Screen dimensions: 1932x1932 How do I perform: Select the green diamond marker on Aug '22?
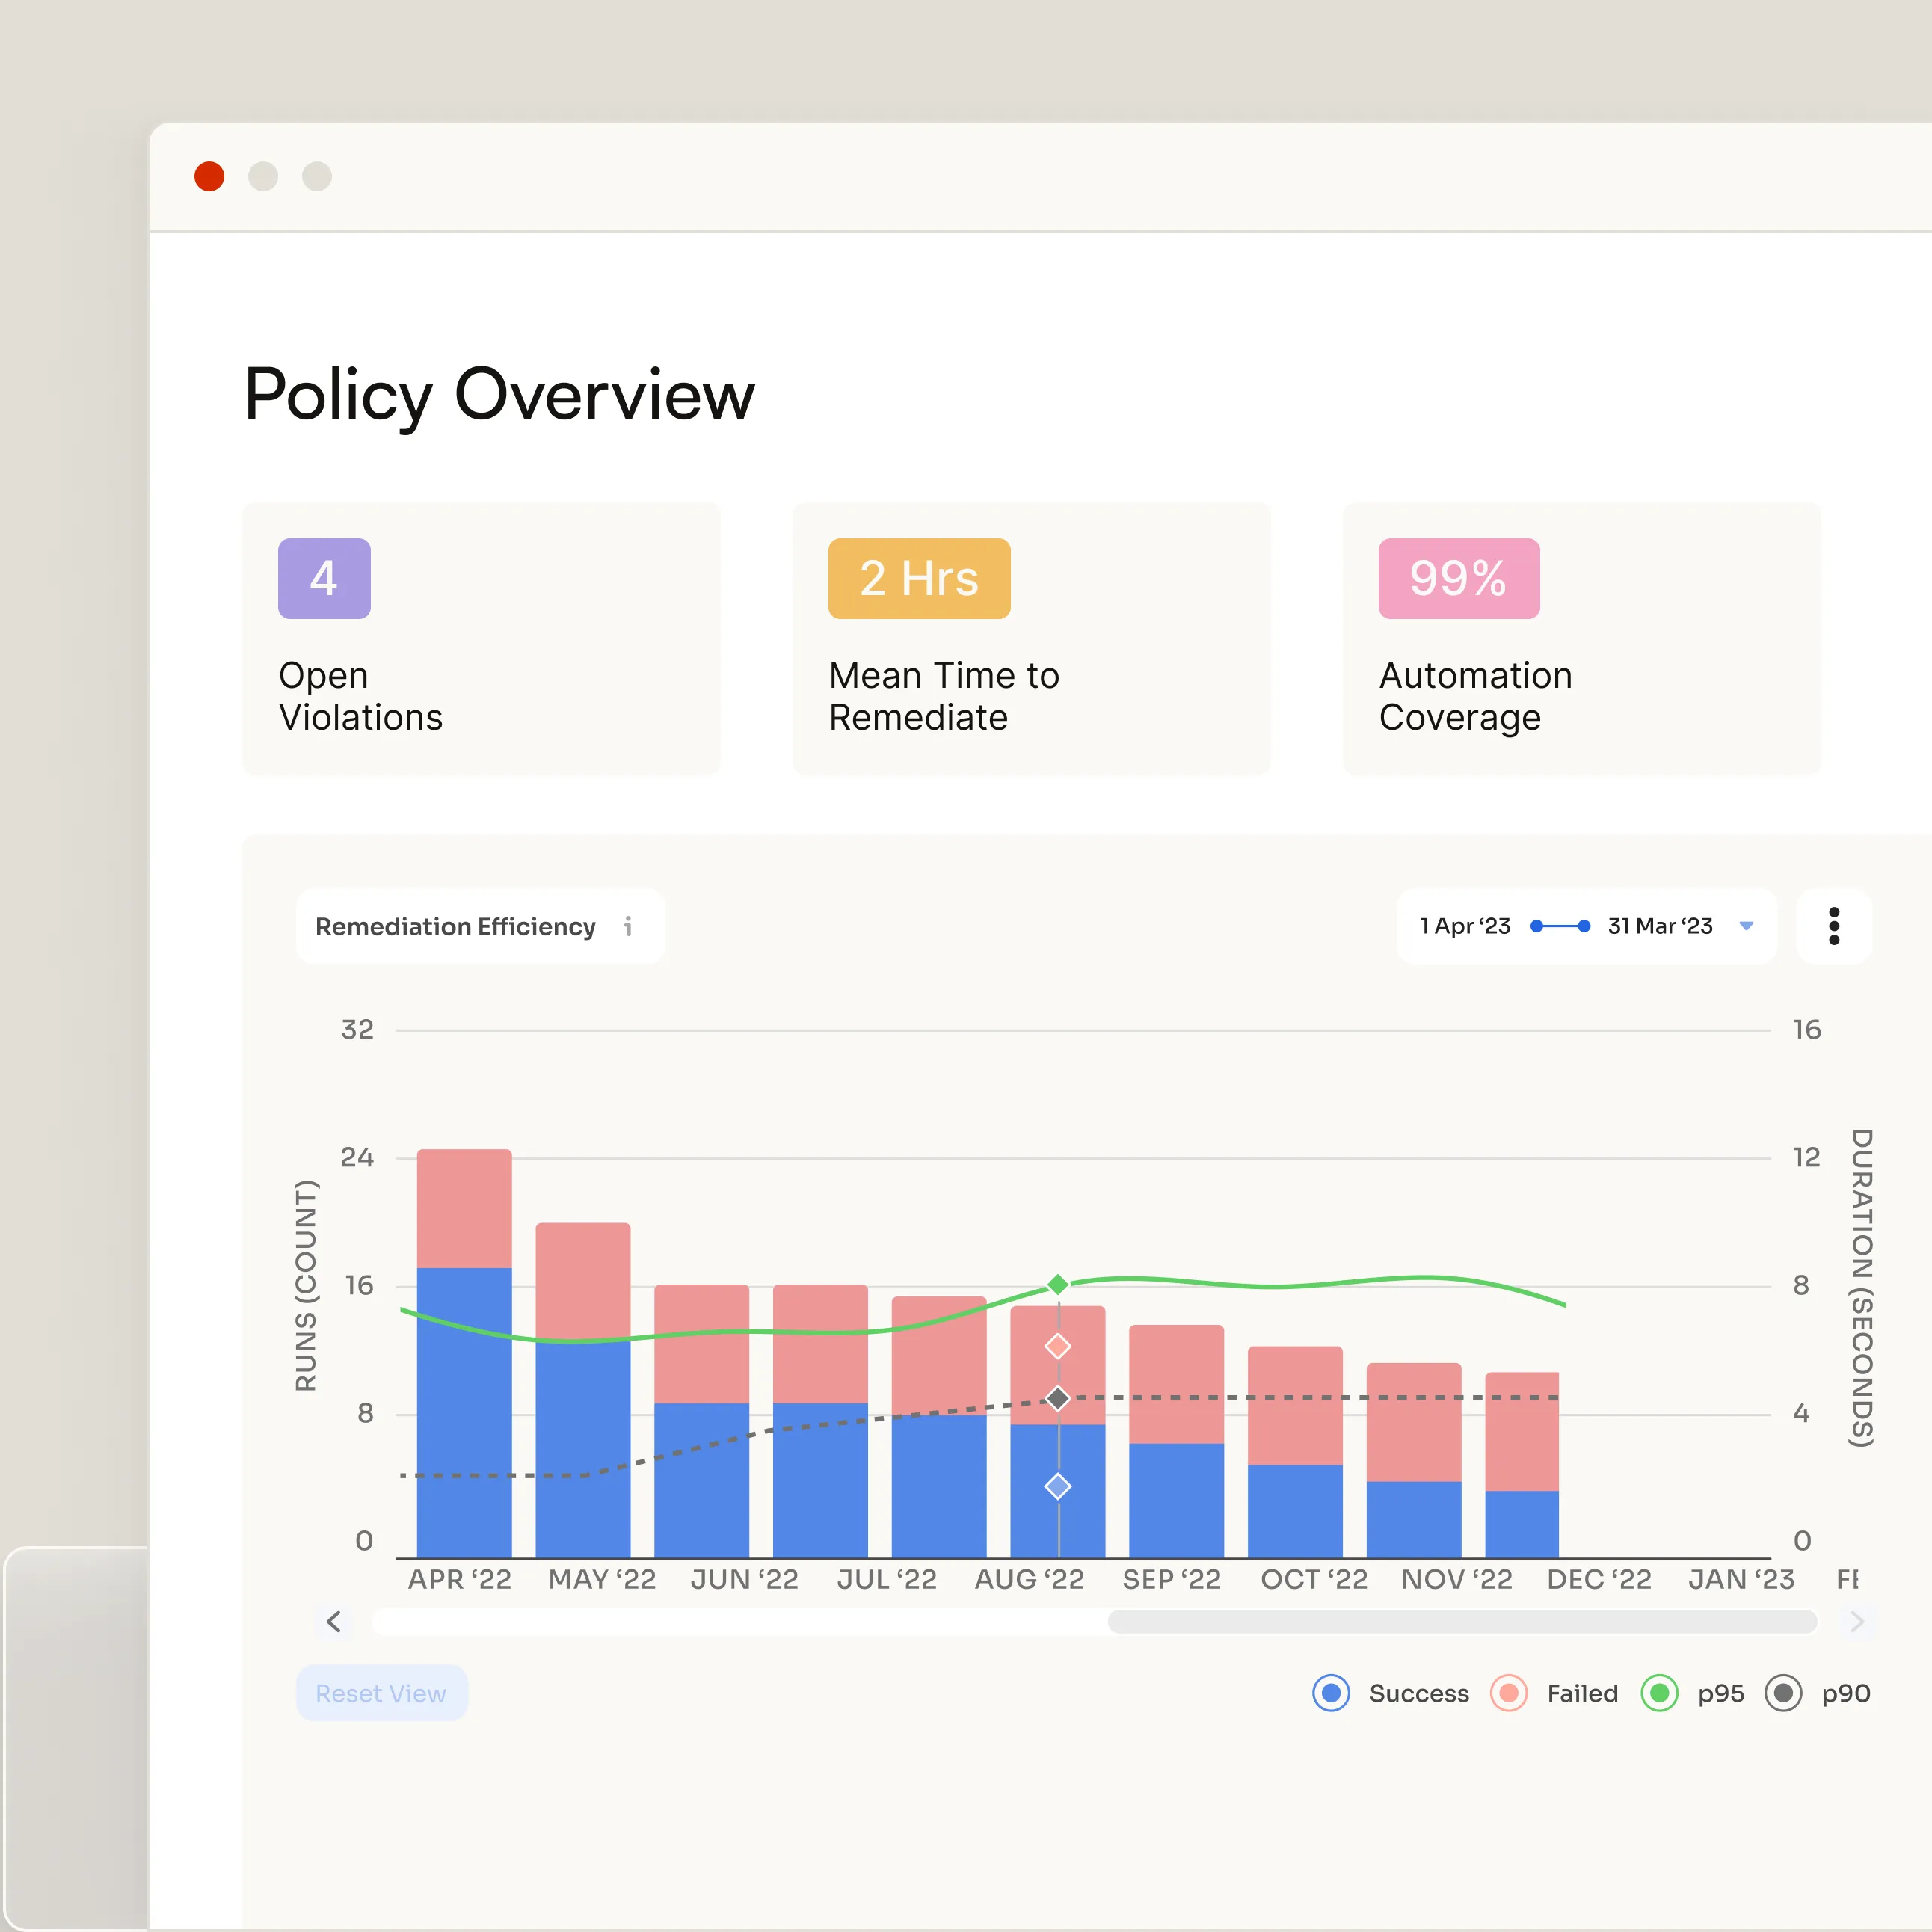click(x=1057, y=1284)
